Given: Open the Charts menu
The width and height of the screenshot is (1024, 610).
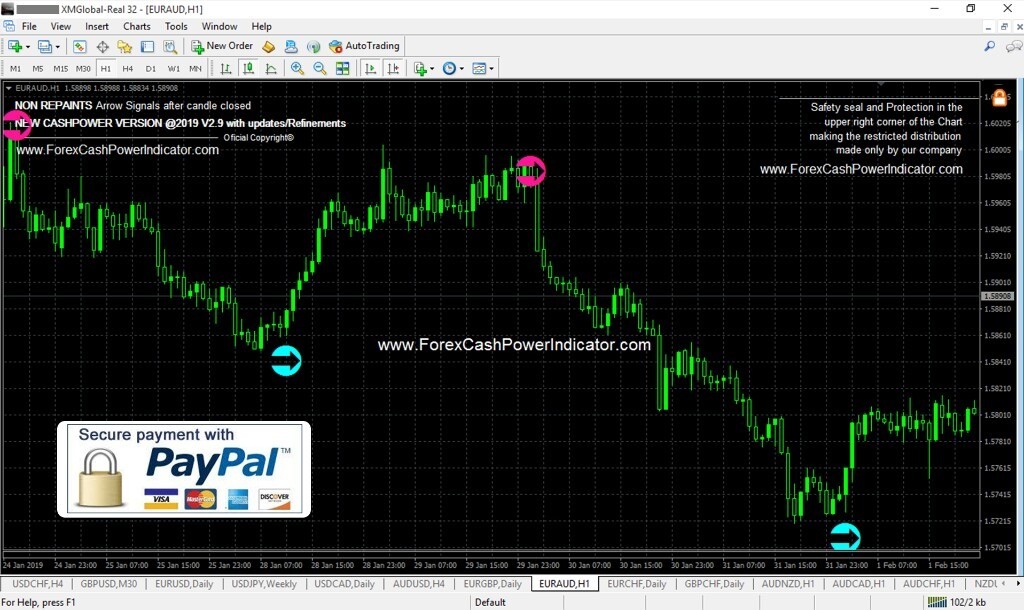Looking at the screenshot, I should [136, 26].
